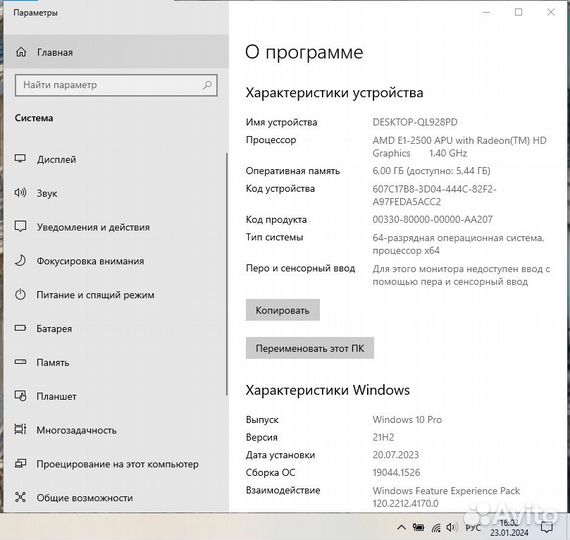
Task: Open Проецирование на этот компьютер
Action: click(116, 464)
